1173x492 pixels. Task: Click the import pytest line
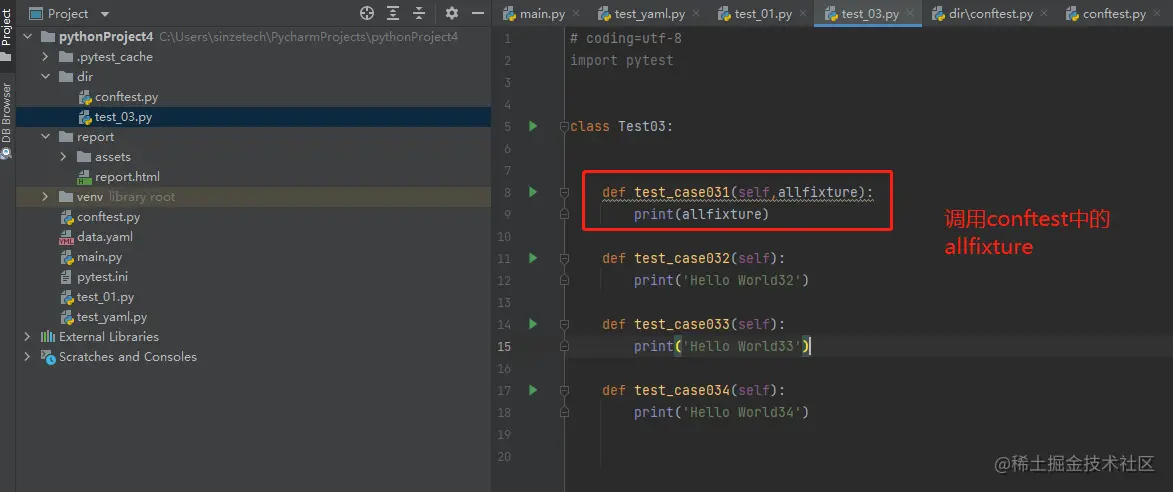point(622,61)
